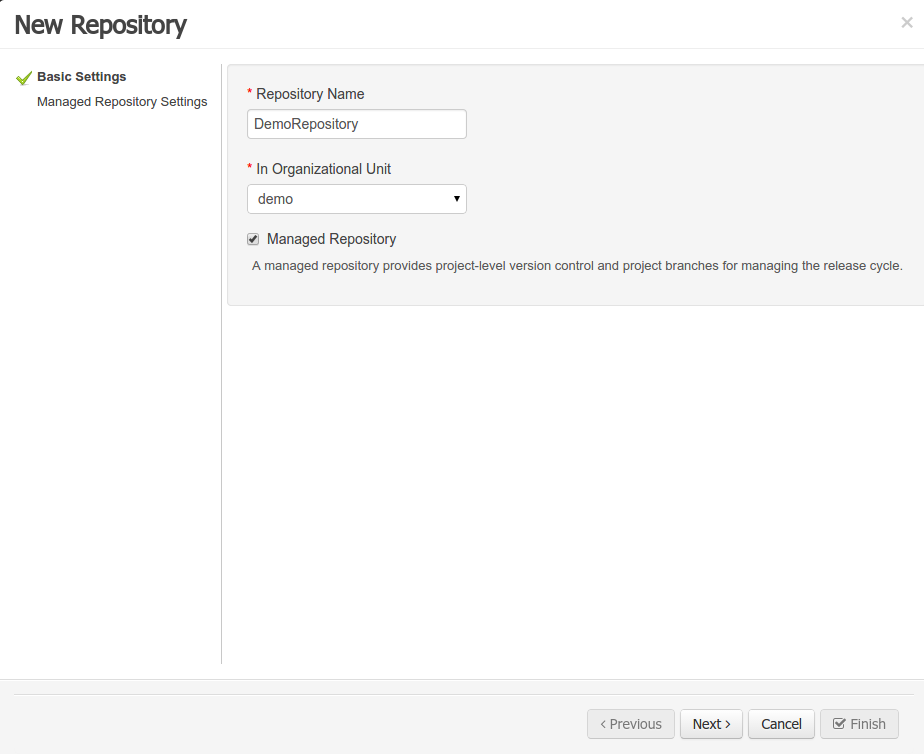This screenshot has width=924, height=754.
Task: Click the Organizational Unit dropdown arrow
Action: point(457,199)
